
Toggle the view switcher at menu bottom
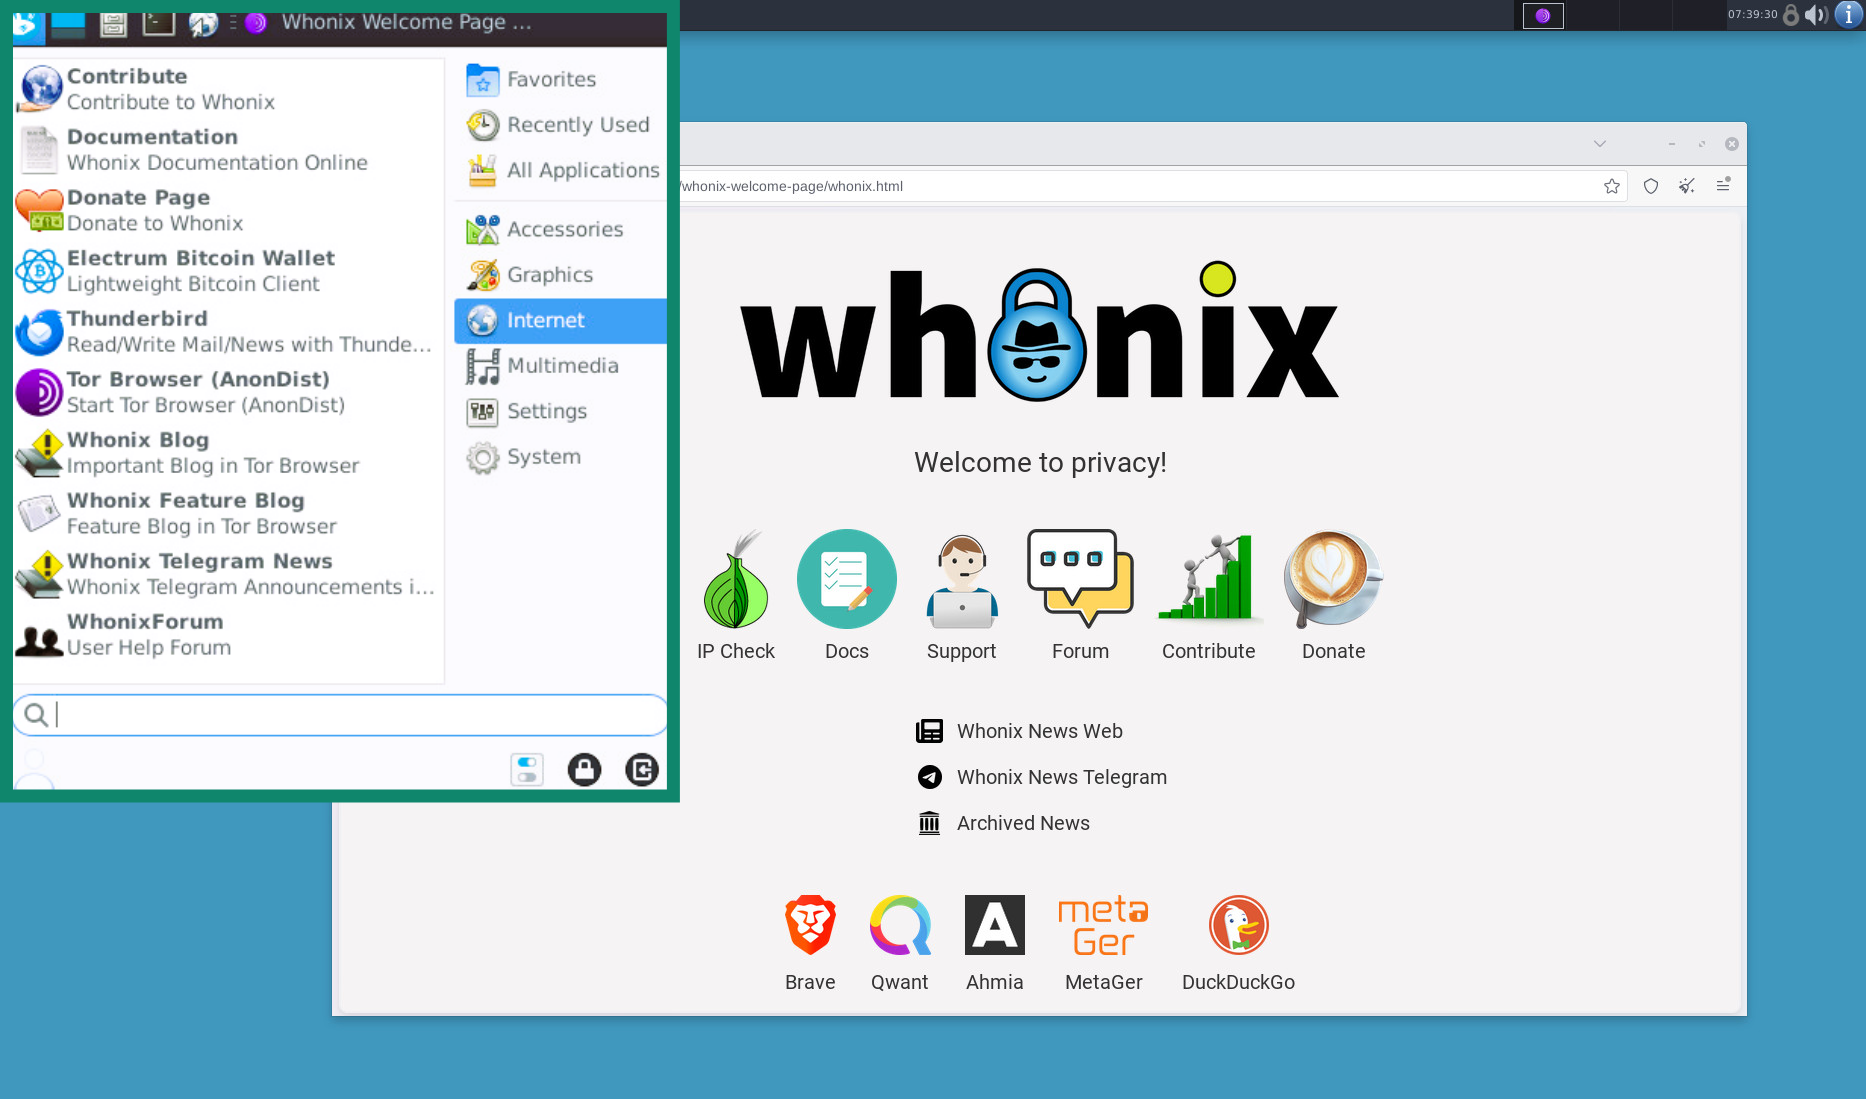click(527, 769)
